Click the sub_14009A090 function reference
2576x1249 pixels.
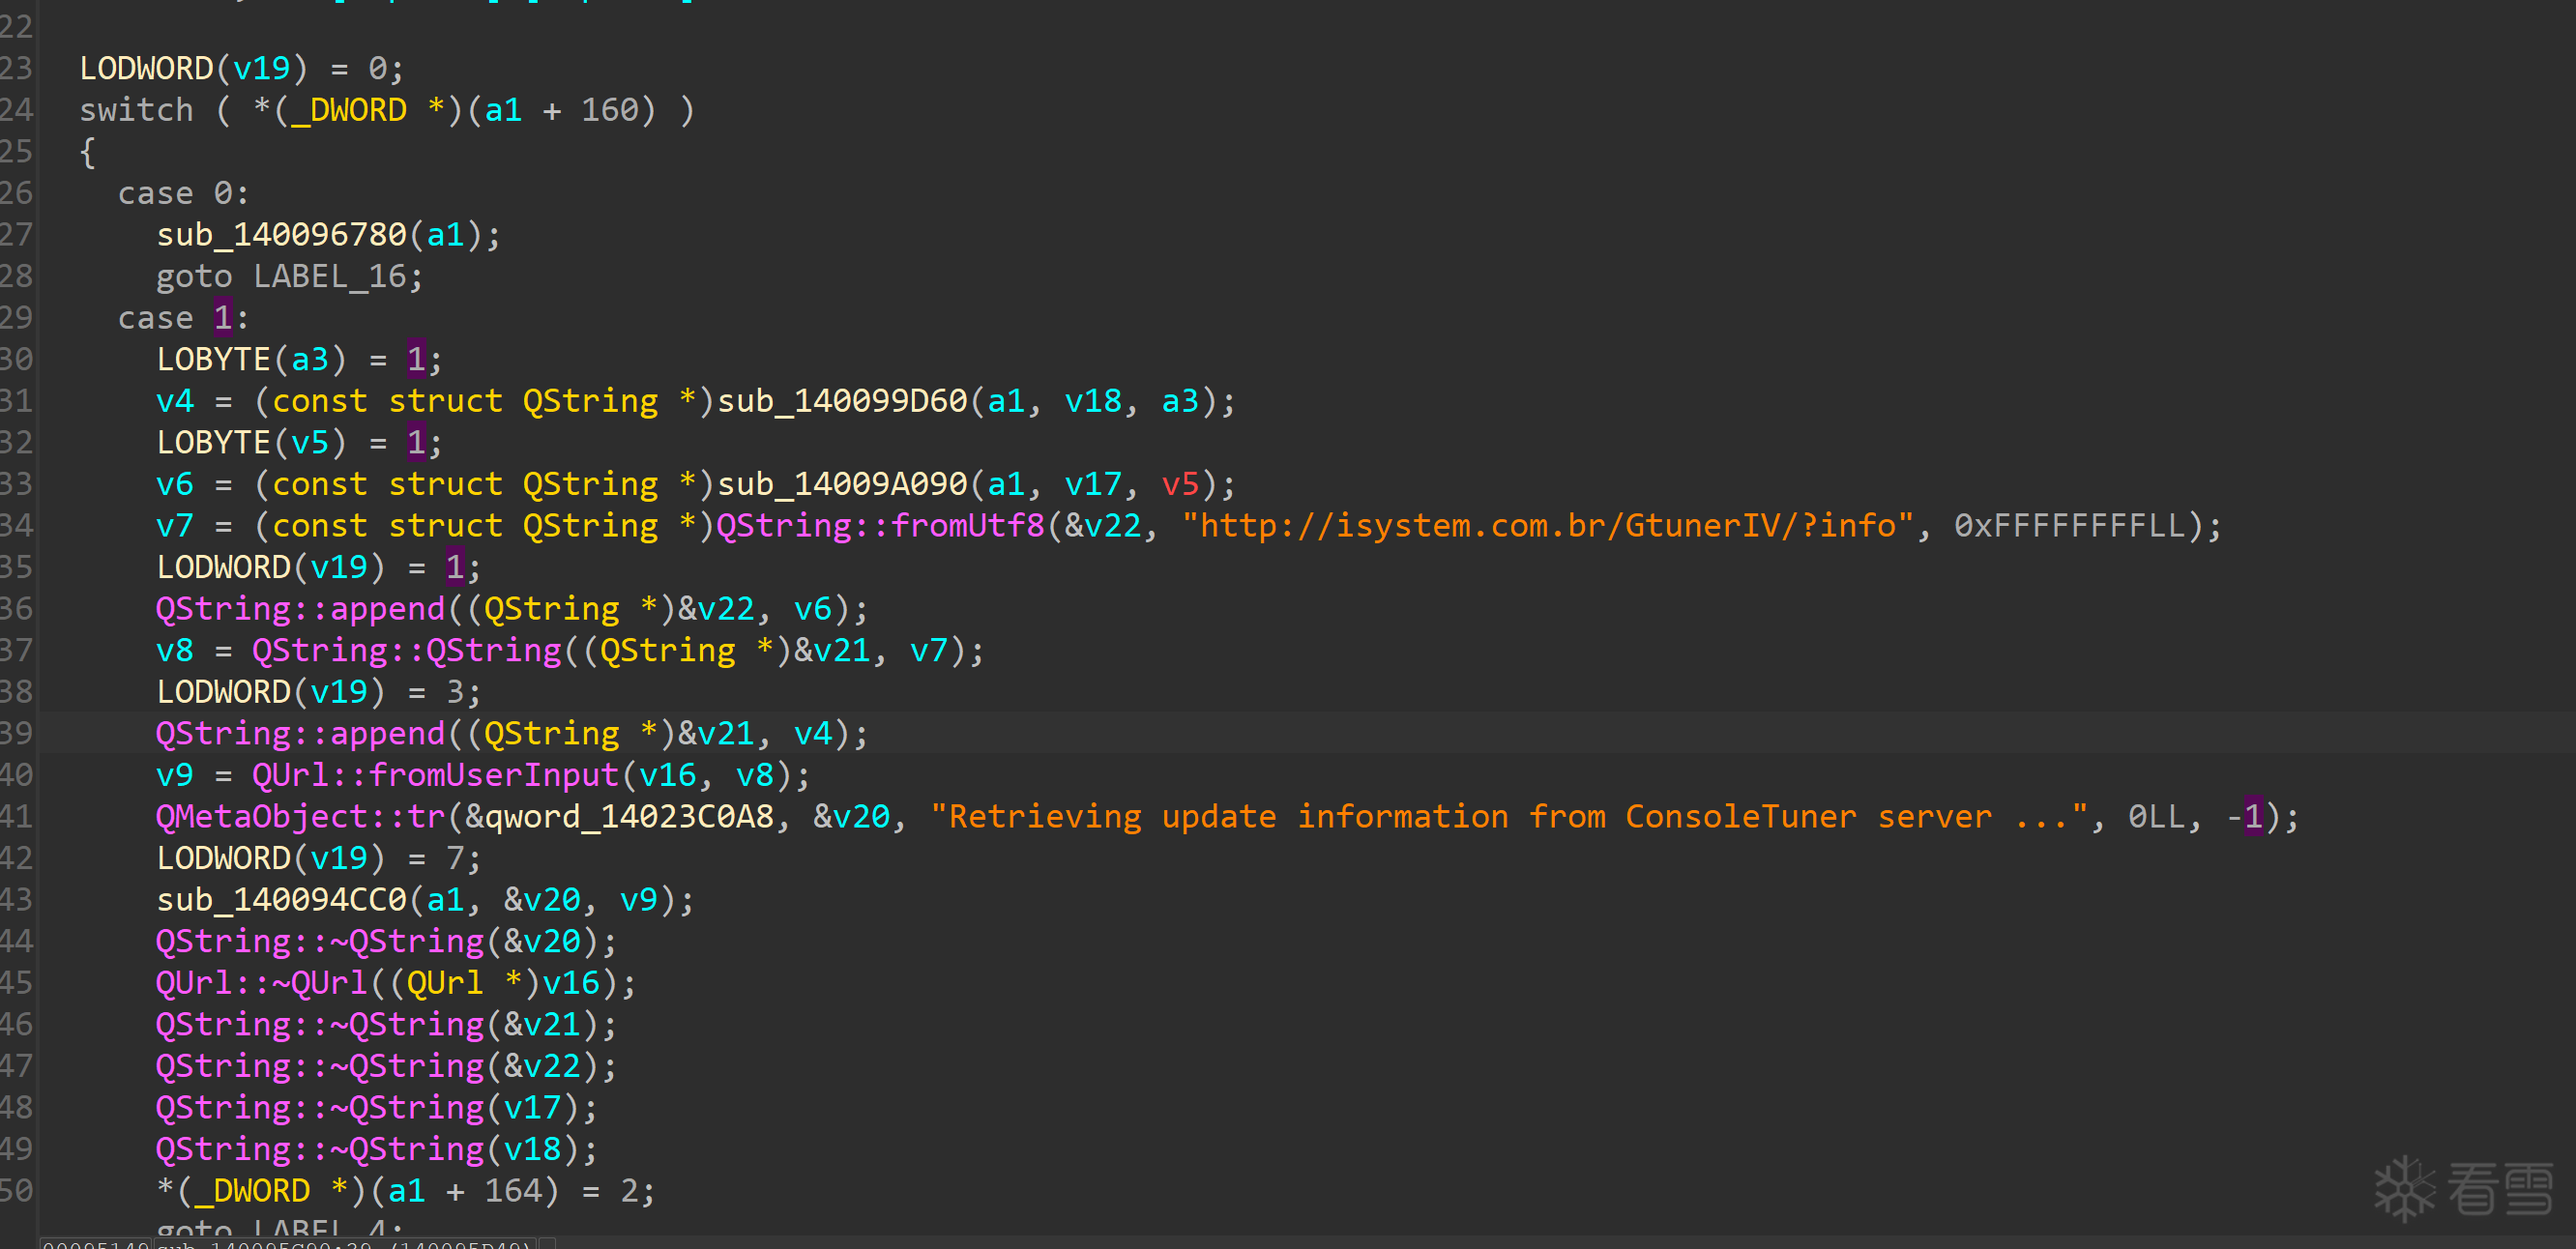[842, 484]
